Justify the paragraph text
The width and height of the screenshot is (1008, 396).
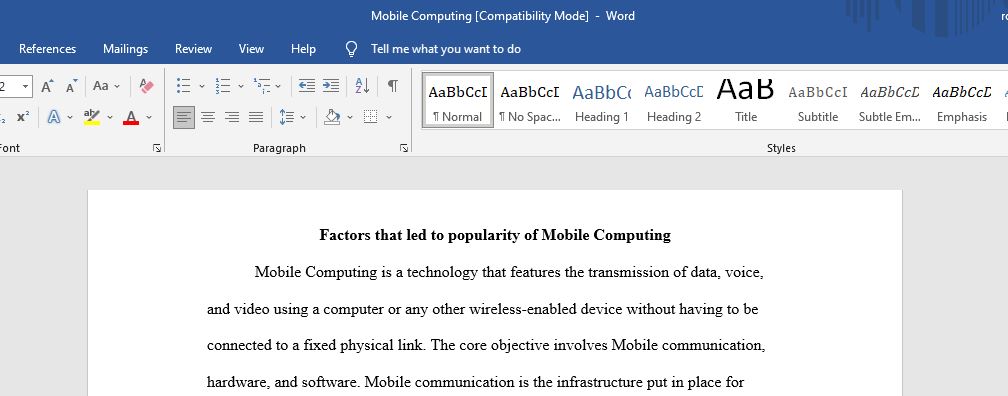tap(256, 117)
